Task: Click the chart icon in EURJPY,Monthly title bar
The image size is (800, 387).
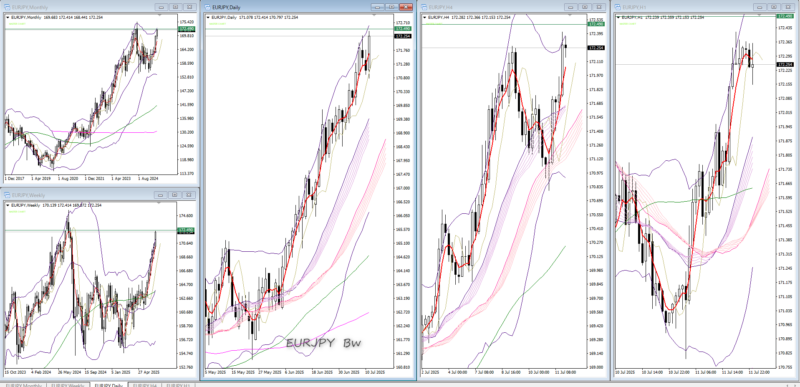Action: coord(7,7)
